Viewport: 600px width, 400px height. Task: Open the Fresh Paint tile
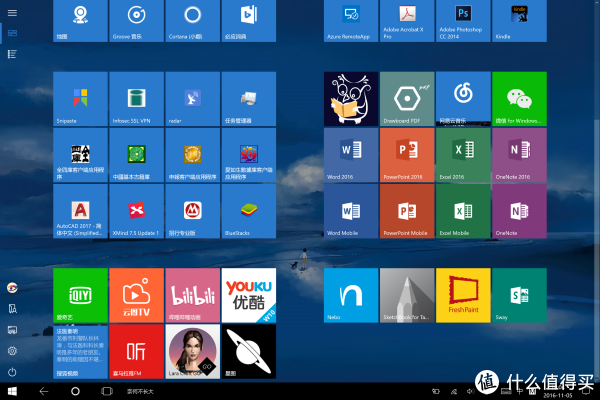[x=463, y=295]
